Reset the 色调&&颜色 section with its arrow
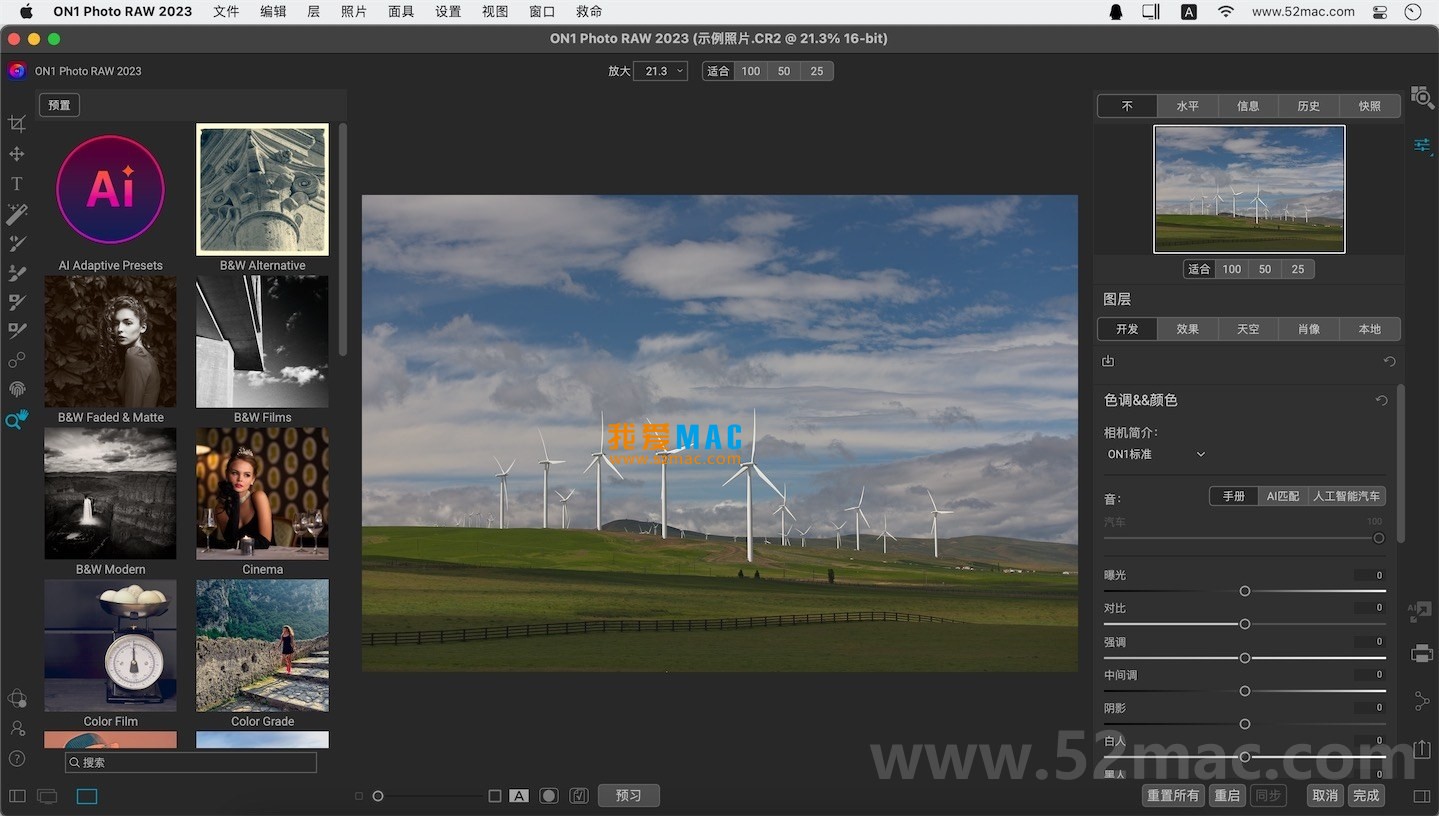1439x816 pixels. click(1382, 400)
